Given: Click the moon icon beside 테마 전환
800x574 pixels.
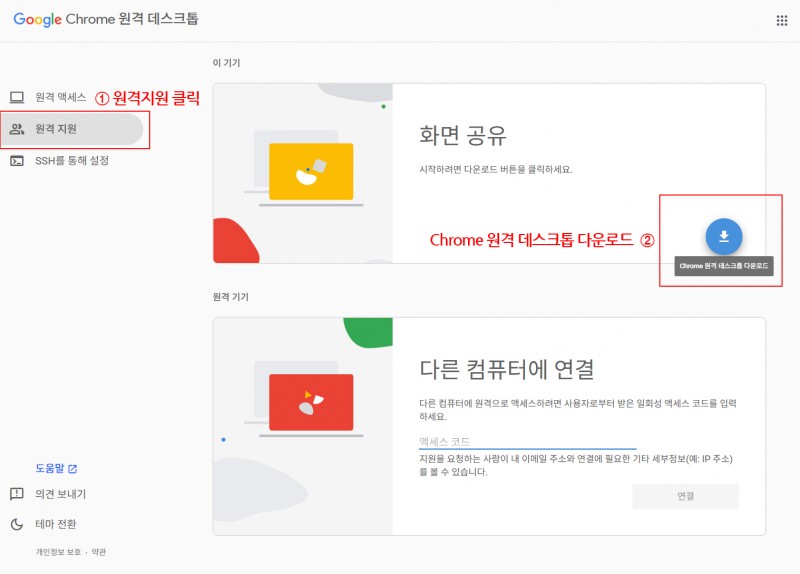Looking at the screenshot, I should click(x=17, y=524).
